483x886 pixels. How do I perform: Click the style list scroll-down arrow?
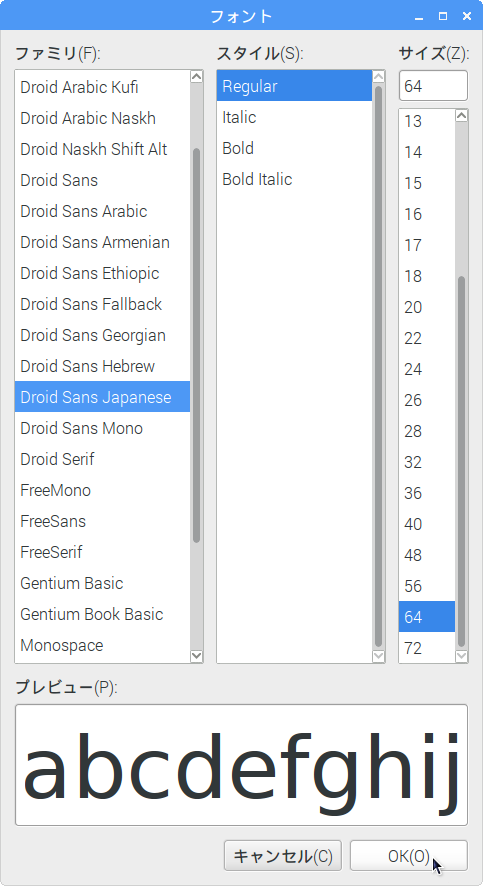[x=378, y=655]
